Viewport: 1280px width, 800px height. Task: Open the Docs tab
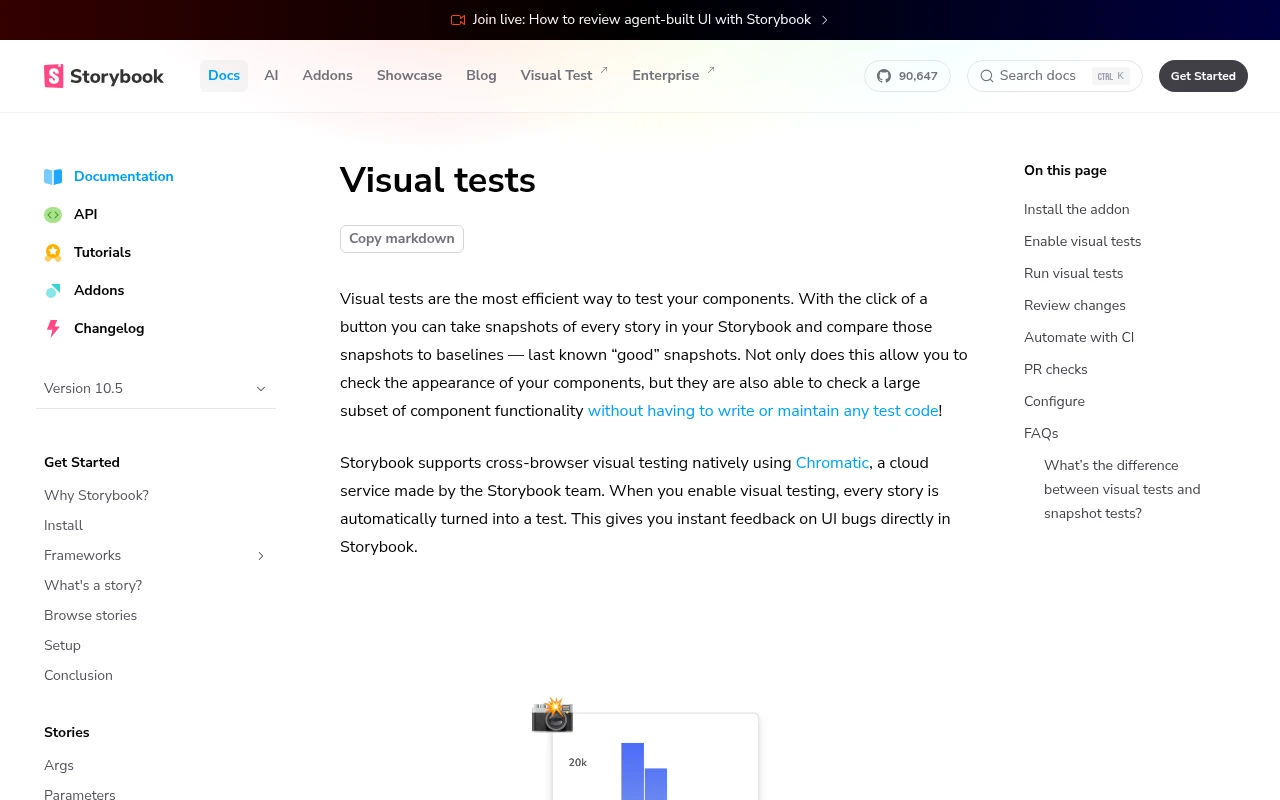224,76
